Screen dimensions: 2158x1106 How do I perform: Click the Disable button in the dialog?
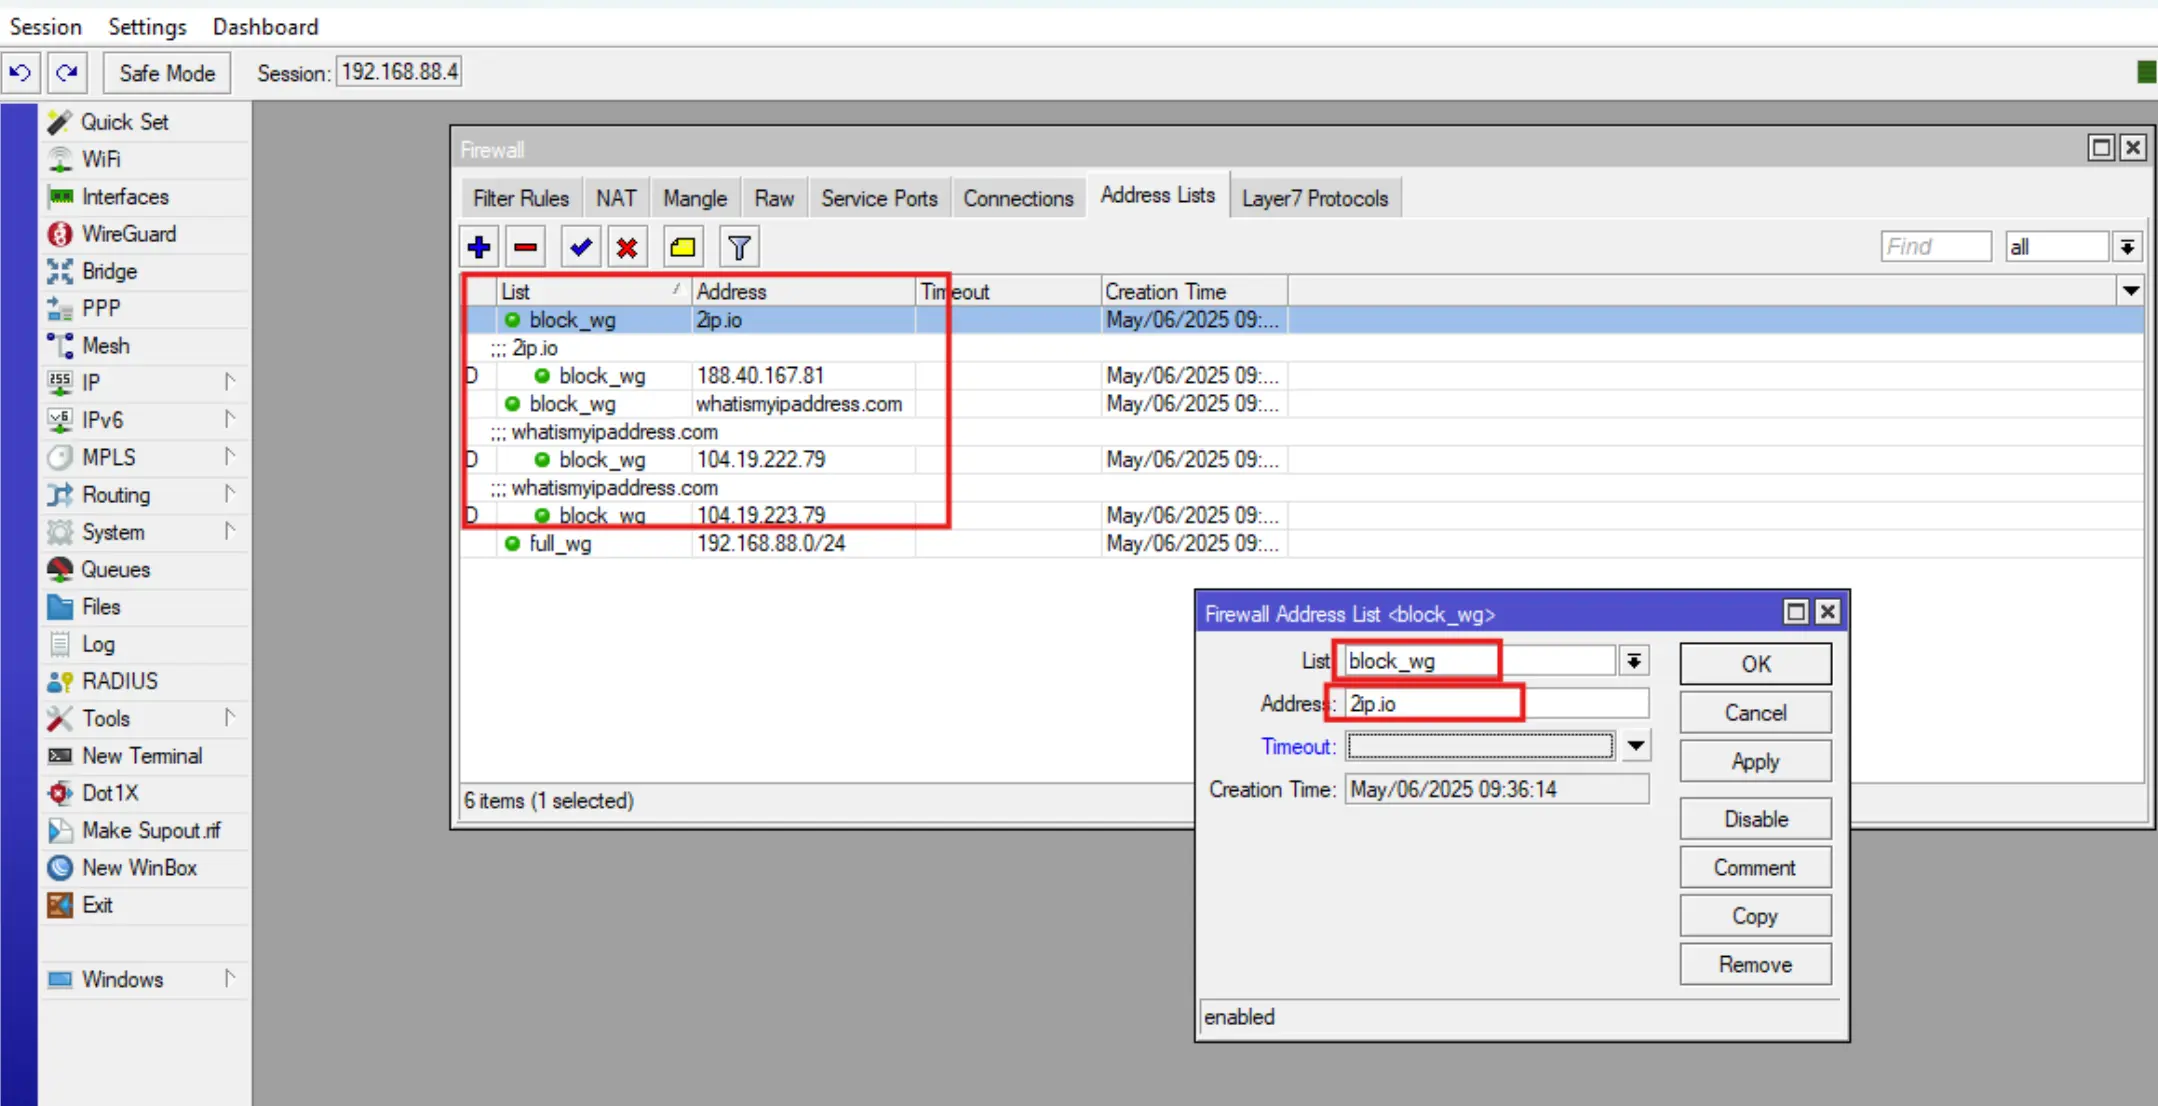[x=1755, y=819]
